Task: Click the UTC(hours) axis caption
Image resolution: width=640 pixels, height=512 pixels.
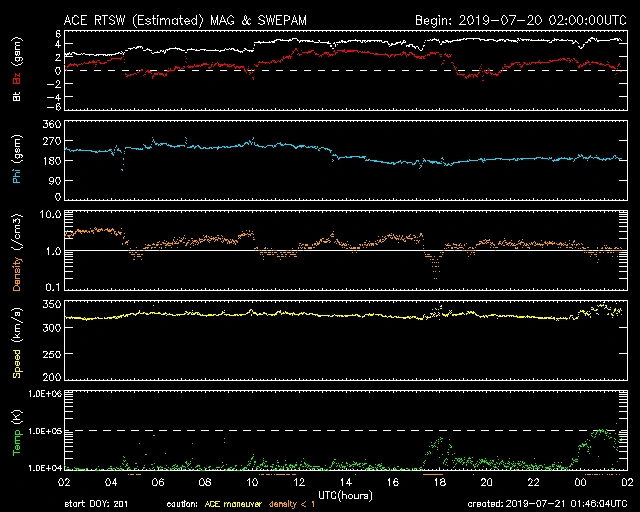Action: pyautogui.click(x=346, y=494)
